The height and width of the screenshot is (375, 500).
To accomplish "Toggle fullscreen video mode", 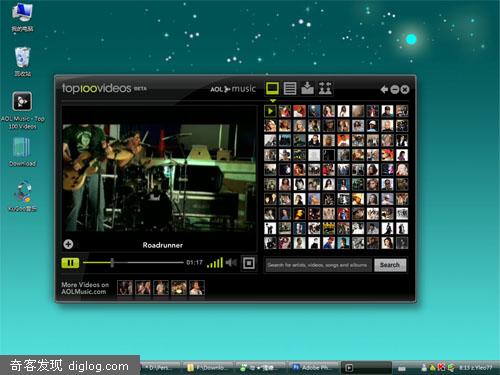I will 249,263.
